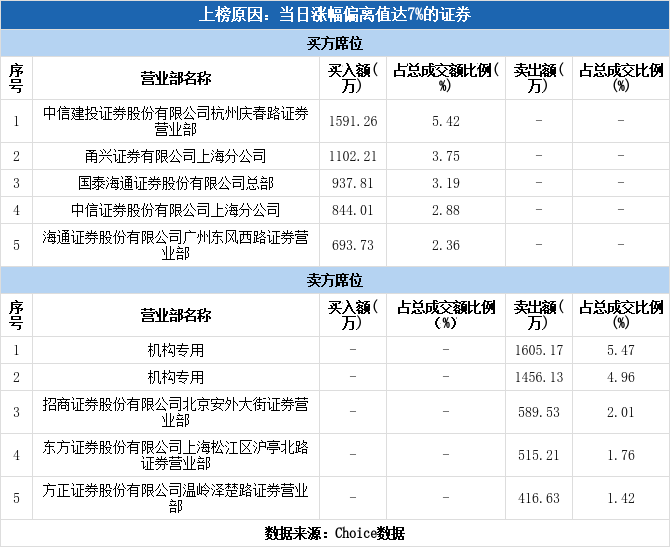Click buy amount 1102.21
The image size is (670, 547).
tap(353, 156)
